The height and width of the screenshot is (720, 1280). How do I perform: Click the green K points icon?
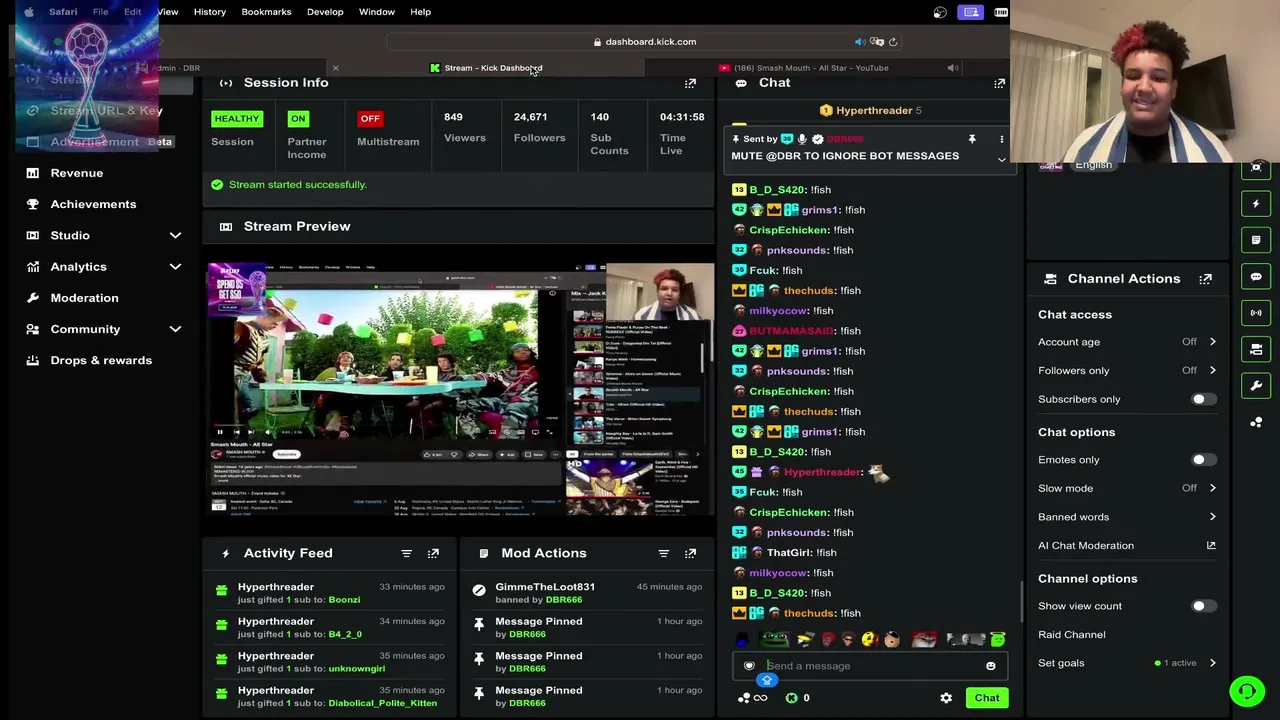(791, 698)
